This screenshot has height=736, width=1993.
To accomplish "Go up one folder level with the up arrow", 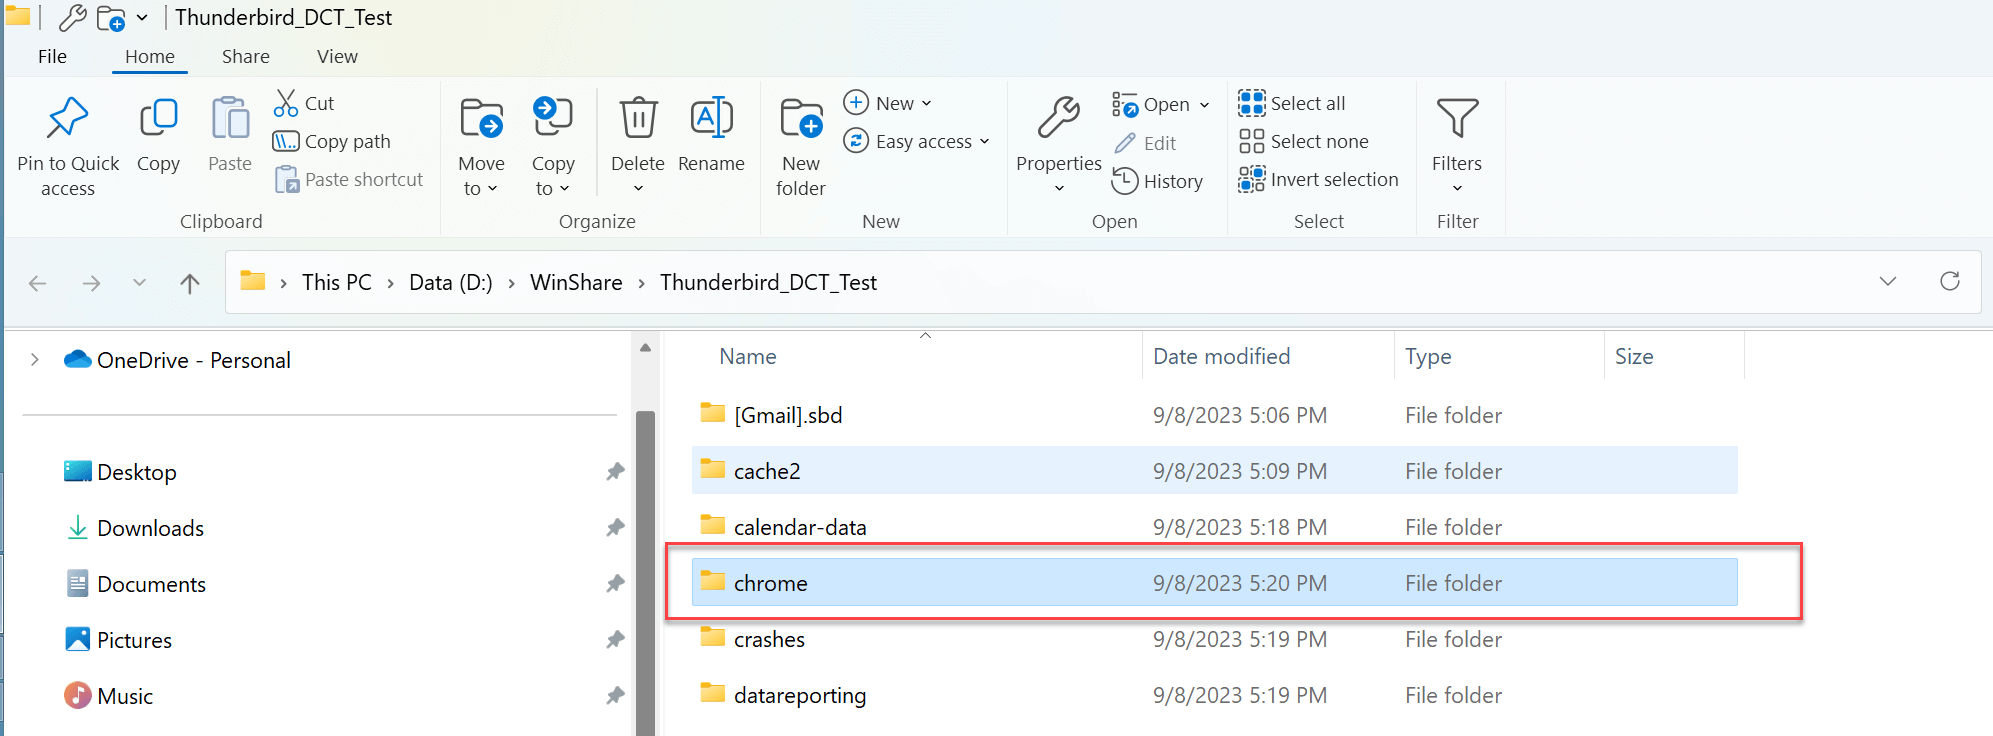I will coord(189,283).
